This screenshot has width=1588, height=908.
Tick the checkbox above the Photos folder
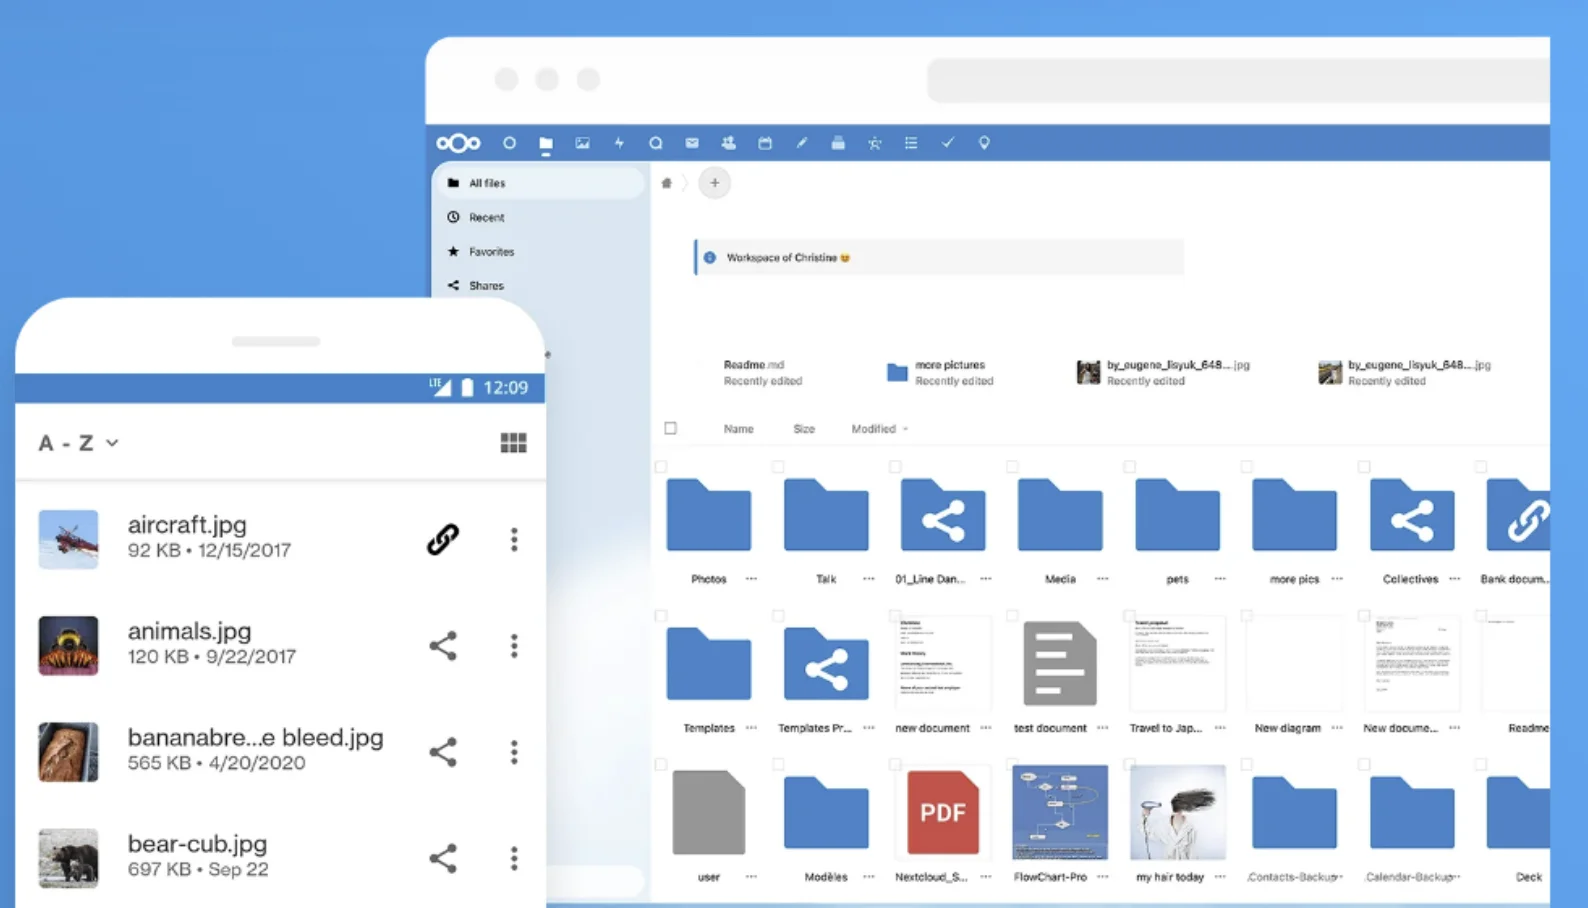pos(661,467)
